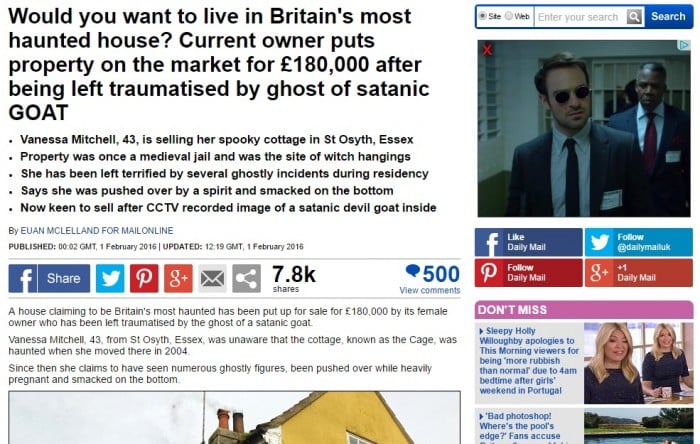
Task: Share on Google Plus icon
Action: (x=178, y=278)
